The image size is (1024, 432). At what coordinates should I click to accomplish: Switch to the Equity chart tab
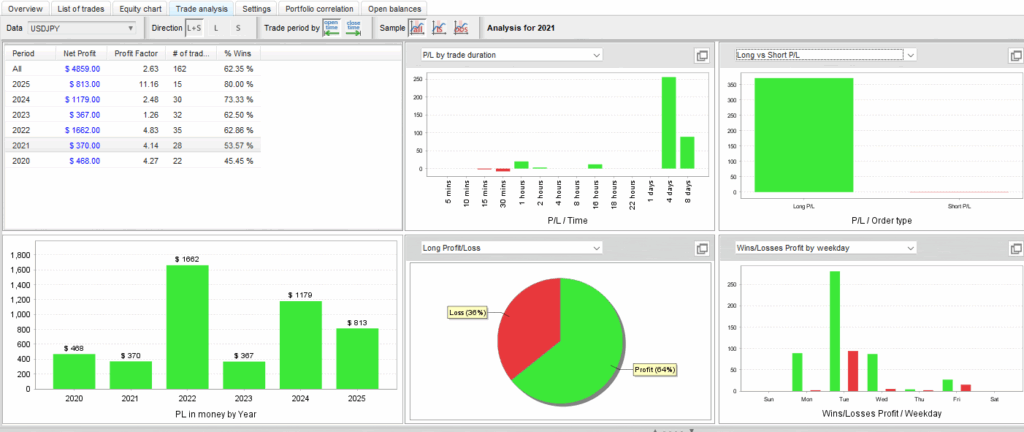click(138, 8)
